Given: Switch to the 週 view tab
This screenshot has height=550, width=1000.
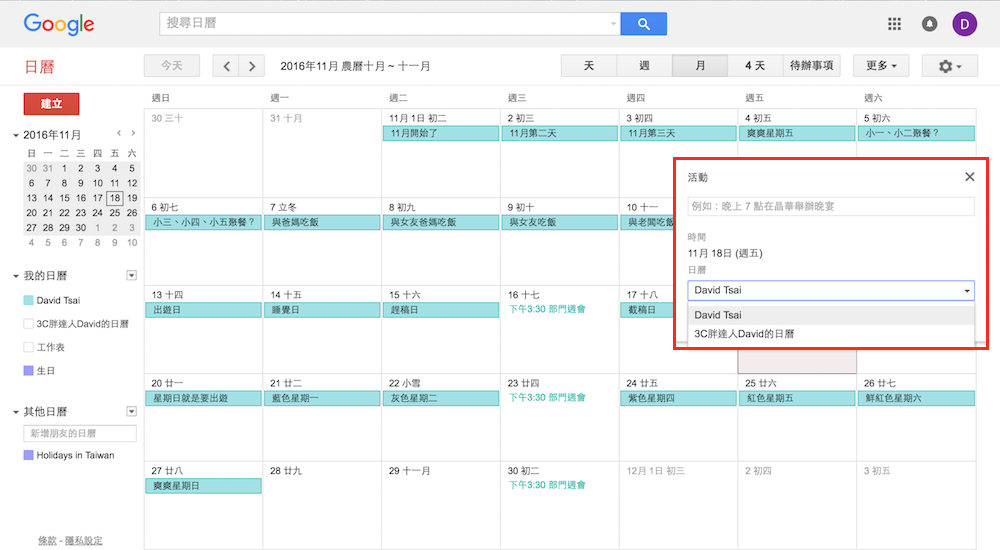Looking at the screenshot, I should (x=644, y=66).
